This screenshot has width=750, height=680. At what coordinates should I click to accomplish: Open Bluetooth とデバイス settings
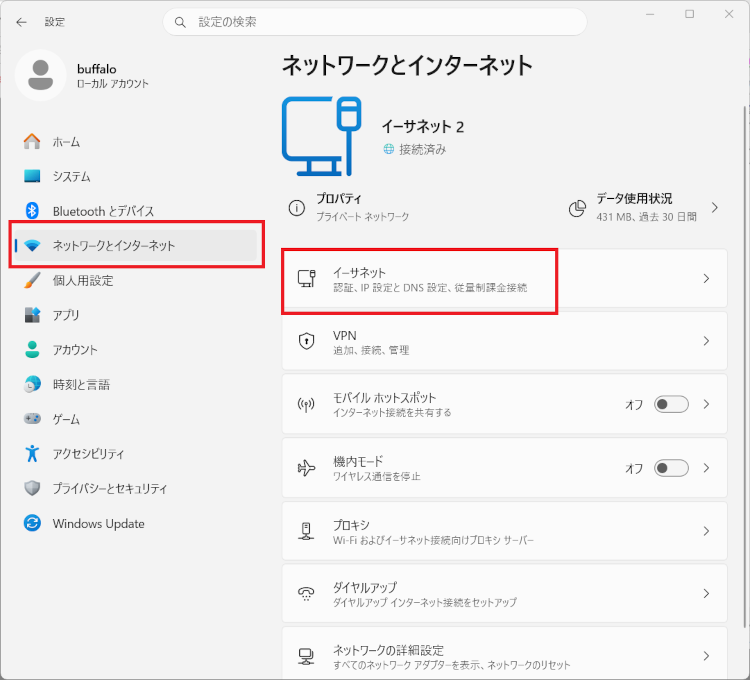click(136, 210)
